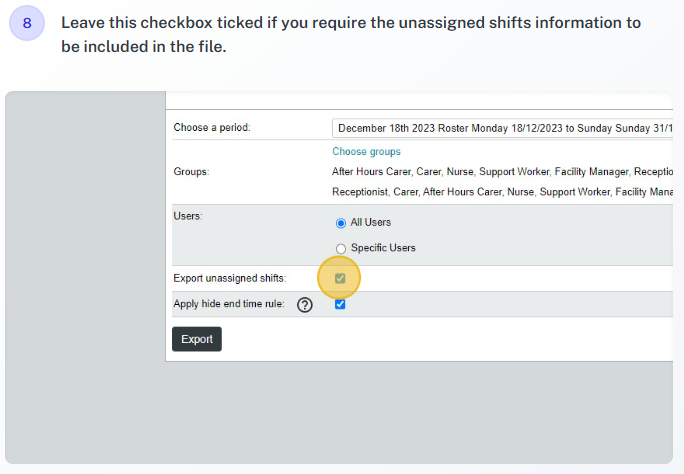Open the Choose a period dropdown
This screenshot has height=474, width=684.
coord(502,128)
